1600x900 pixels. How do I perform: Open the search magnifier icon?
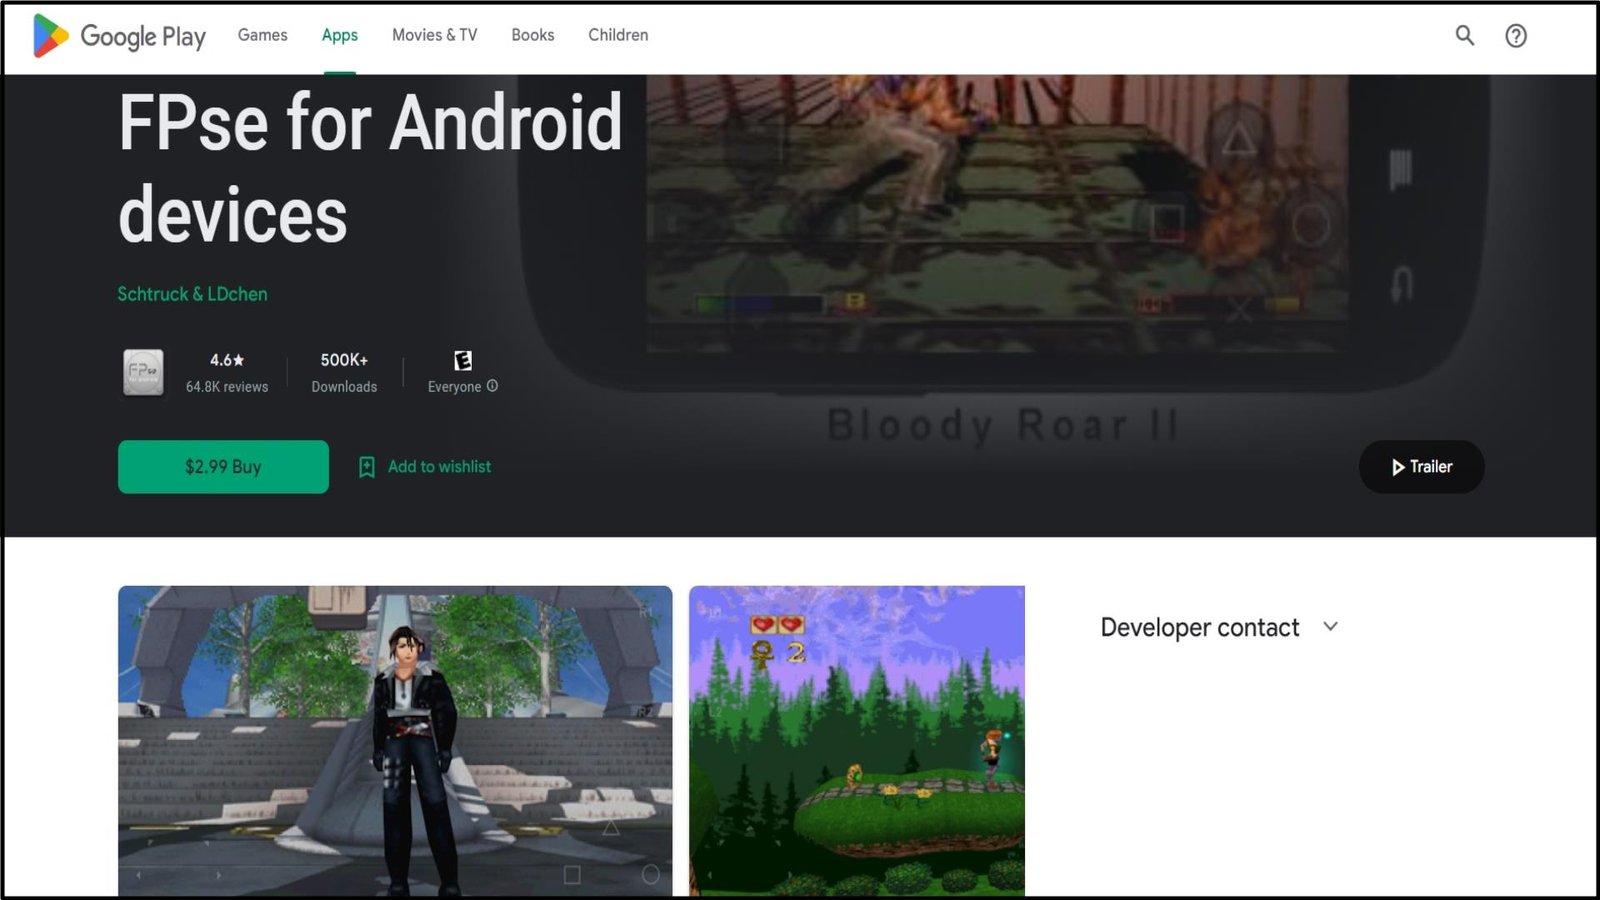[1464, 36]
